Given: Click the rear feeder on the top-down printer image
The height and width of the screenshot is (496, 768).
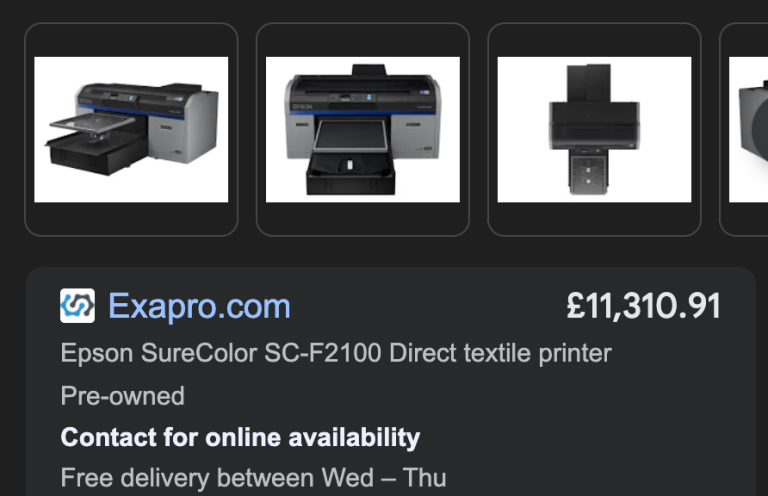Looking at the screenshot, I should click(x=589, y=83).
